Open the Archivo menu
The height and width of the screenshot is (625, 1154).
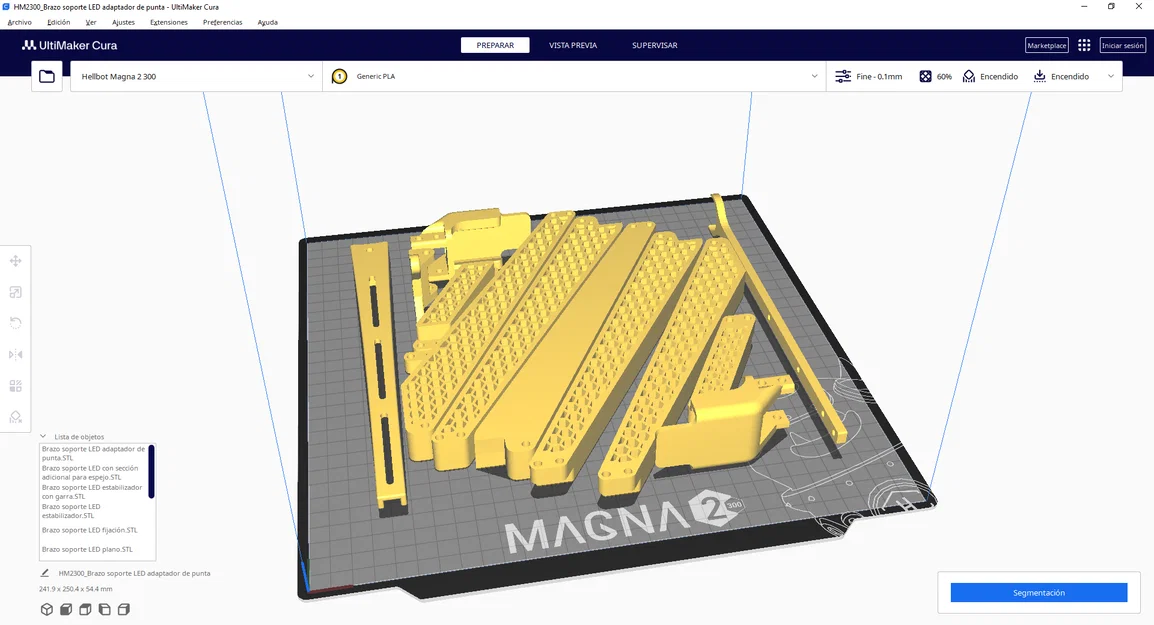point(20,22)
